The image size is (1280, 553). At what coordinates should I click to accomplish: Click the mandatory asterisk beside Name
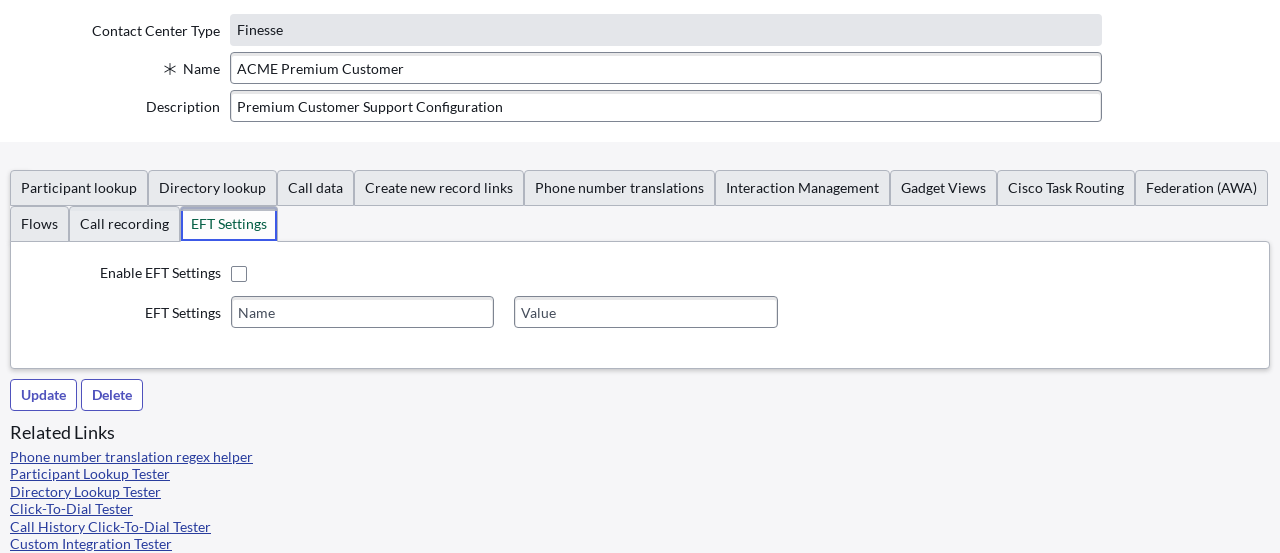(x=170, y=69)
